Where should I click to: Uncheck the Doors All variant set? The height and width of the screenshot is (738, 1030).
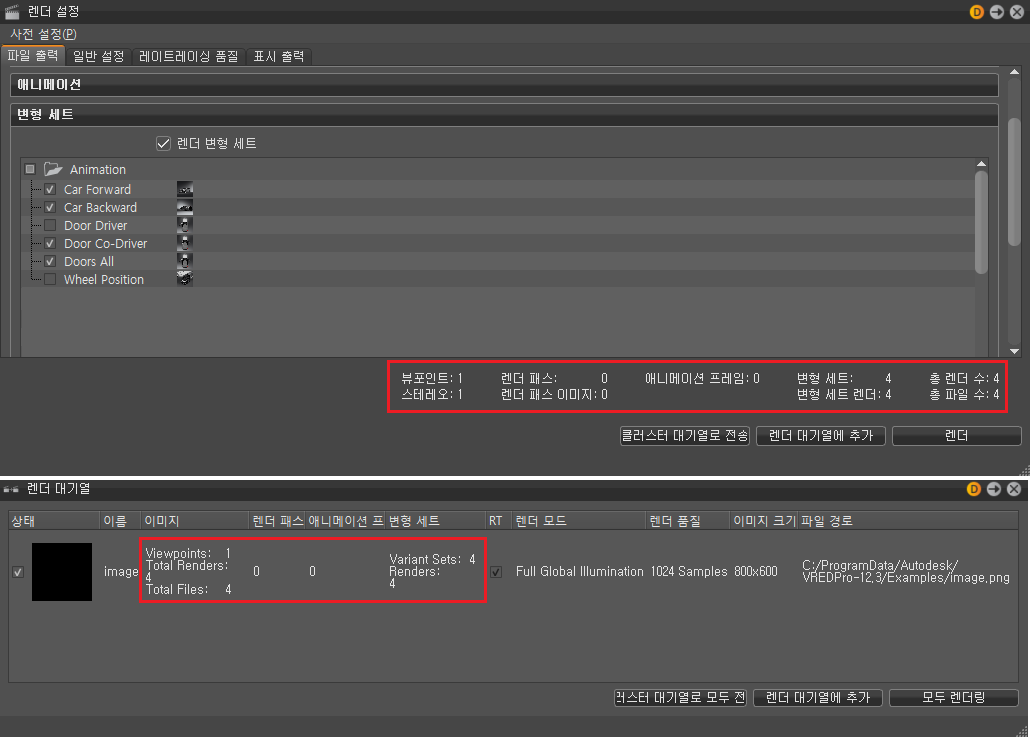[x=50, y=261]
